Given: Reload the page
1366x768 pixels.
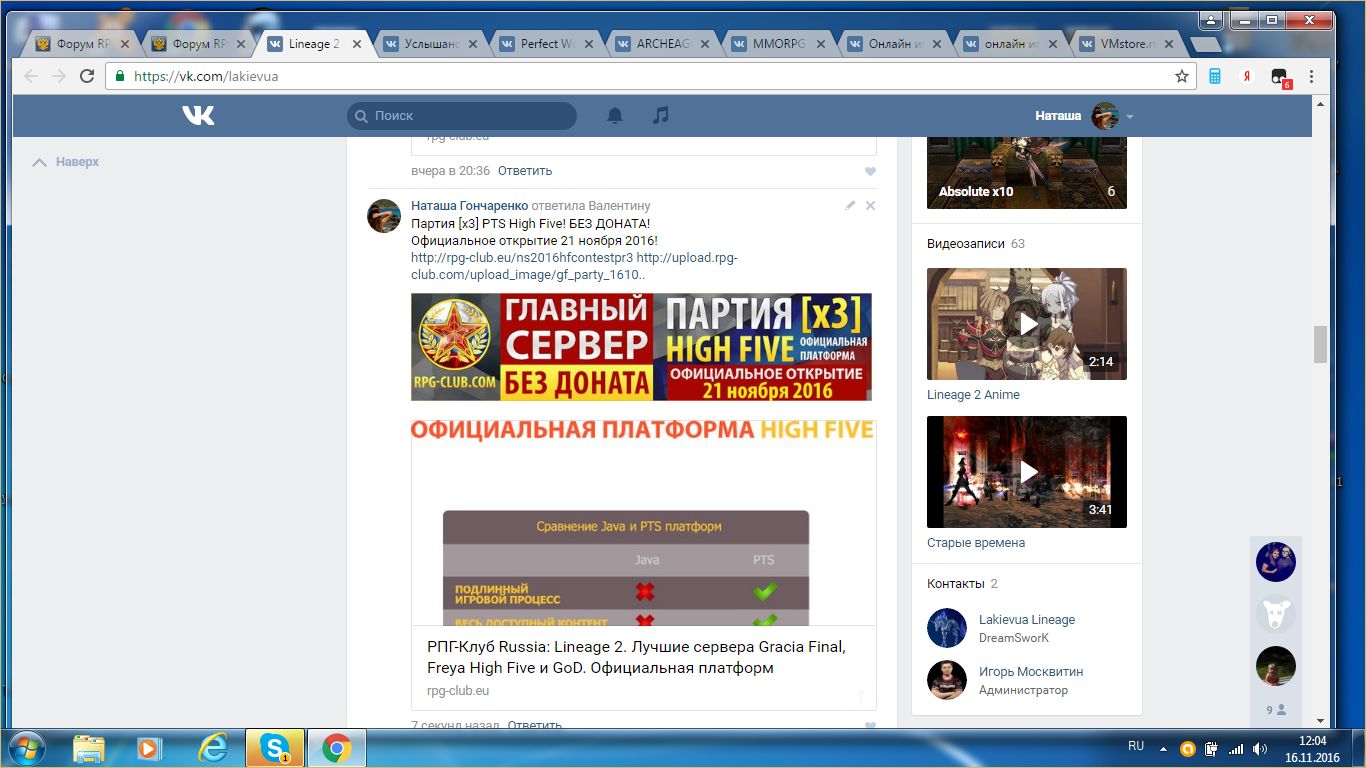Looking at the screenshot, I should click(x=87, y=76).
